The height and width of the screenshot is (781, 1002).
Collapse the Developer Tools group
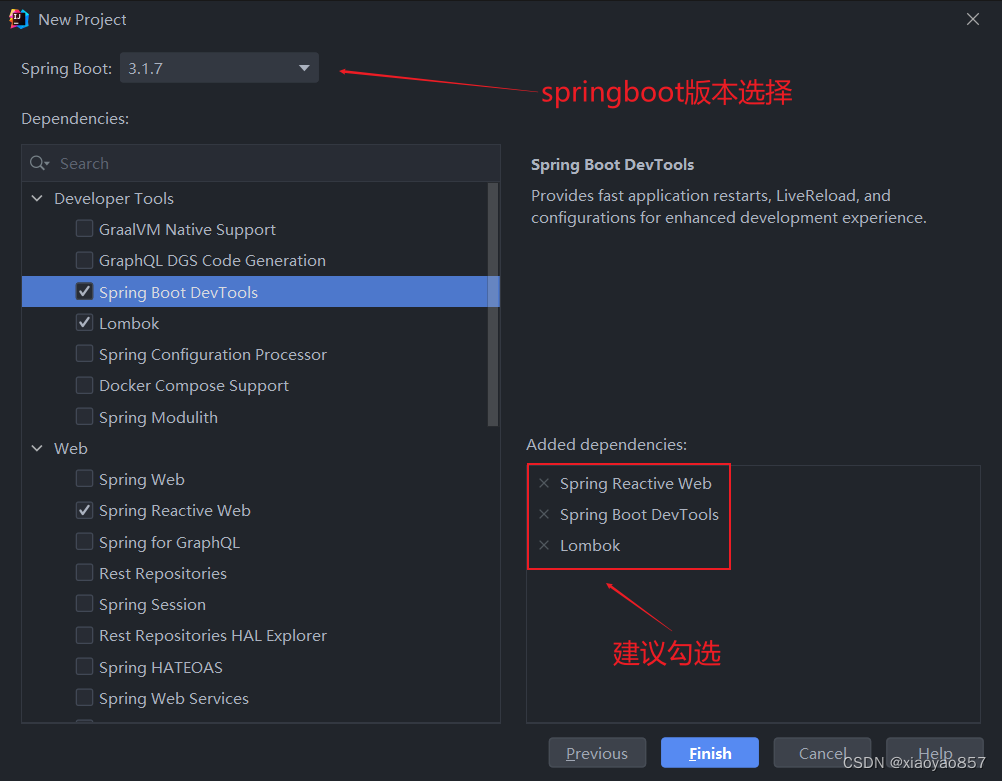[x=37, y=198]
